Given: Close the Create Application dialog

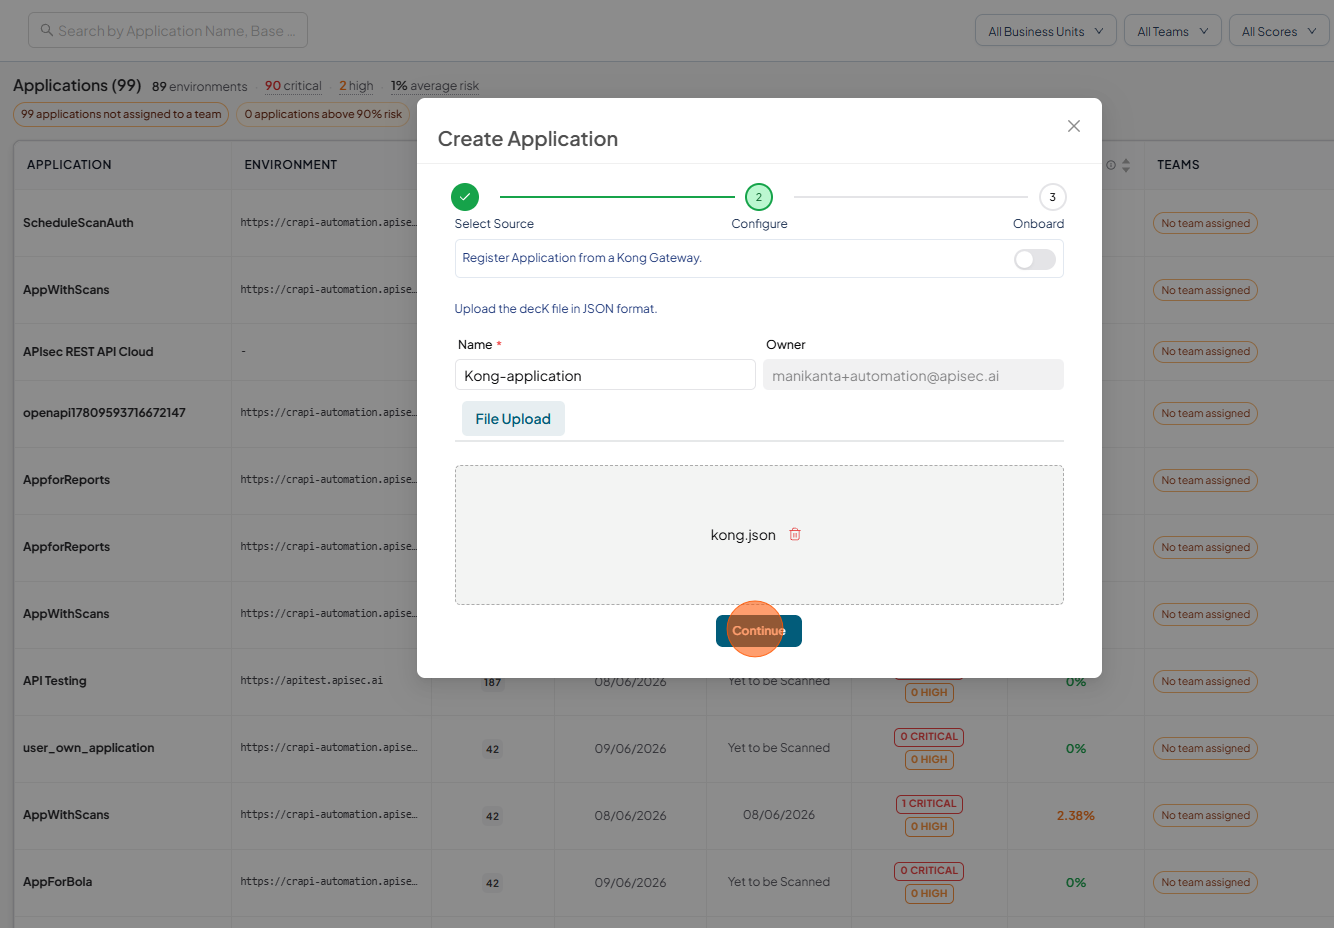Looking at the screenshot, I should coord(1074,126).
